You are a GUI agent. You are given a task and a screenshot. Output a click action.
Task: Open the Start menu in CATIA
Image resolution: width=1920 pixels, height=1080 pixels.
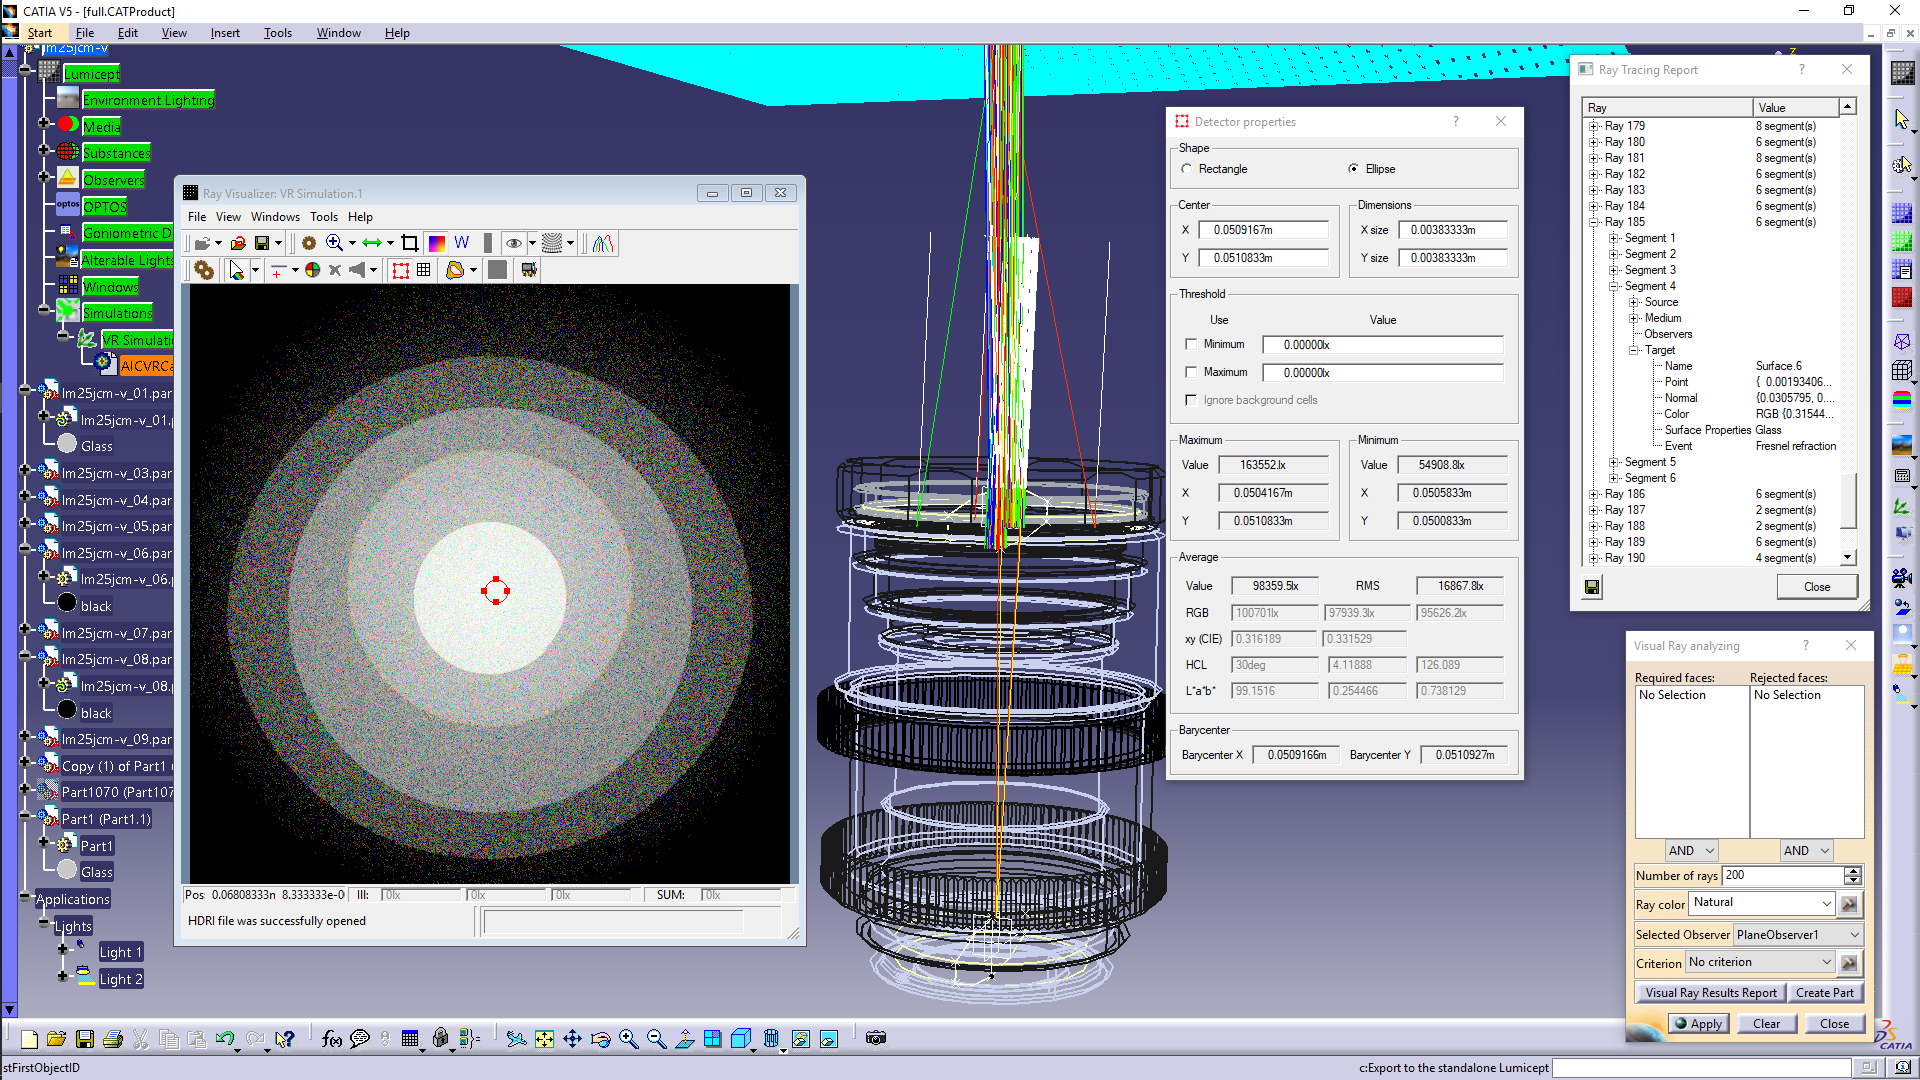[40, 33]
